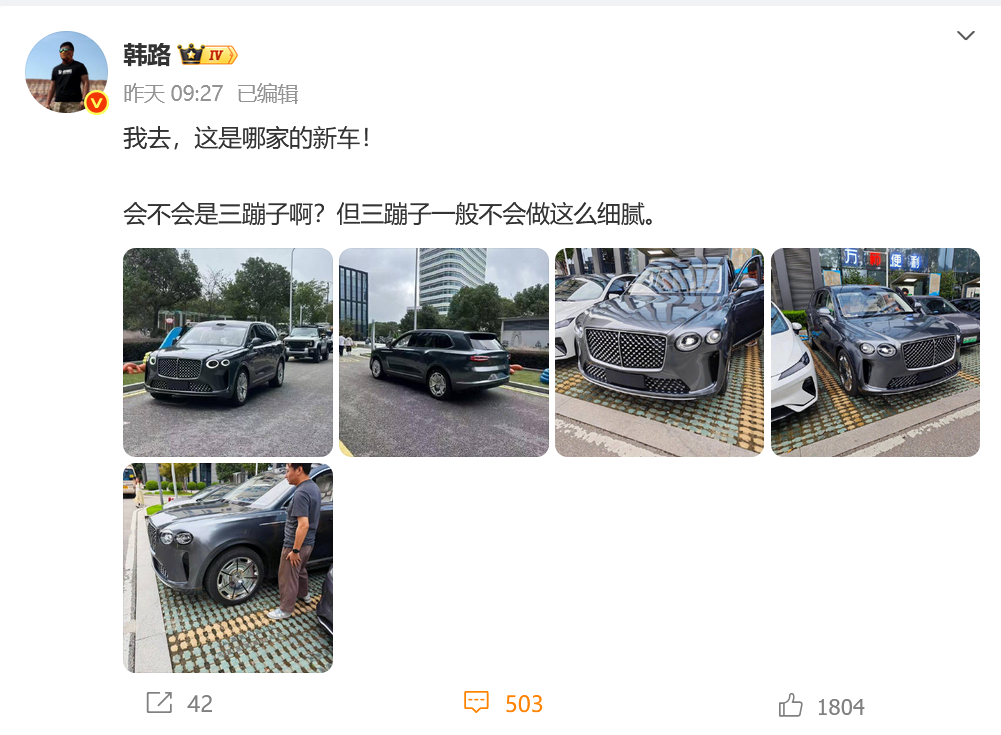
Task: Click the orange verified V badge
Action: click(x=96, y=102)
